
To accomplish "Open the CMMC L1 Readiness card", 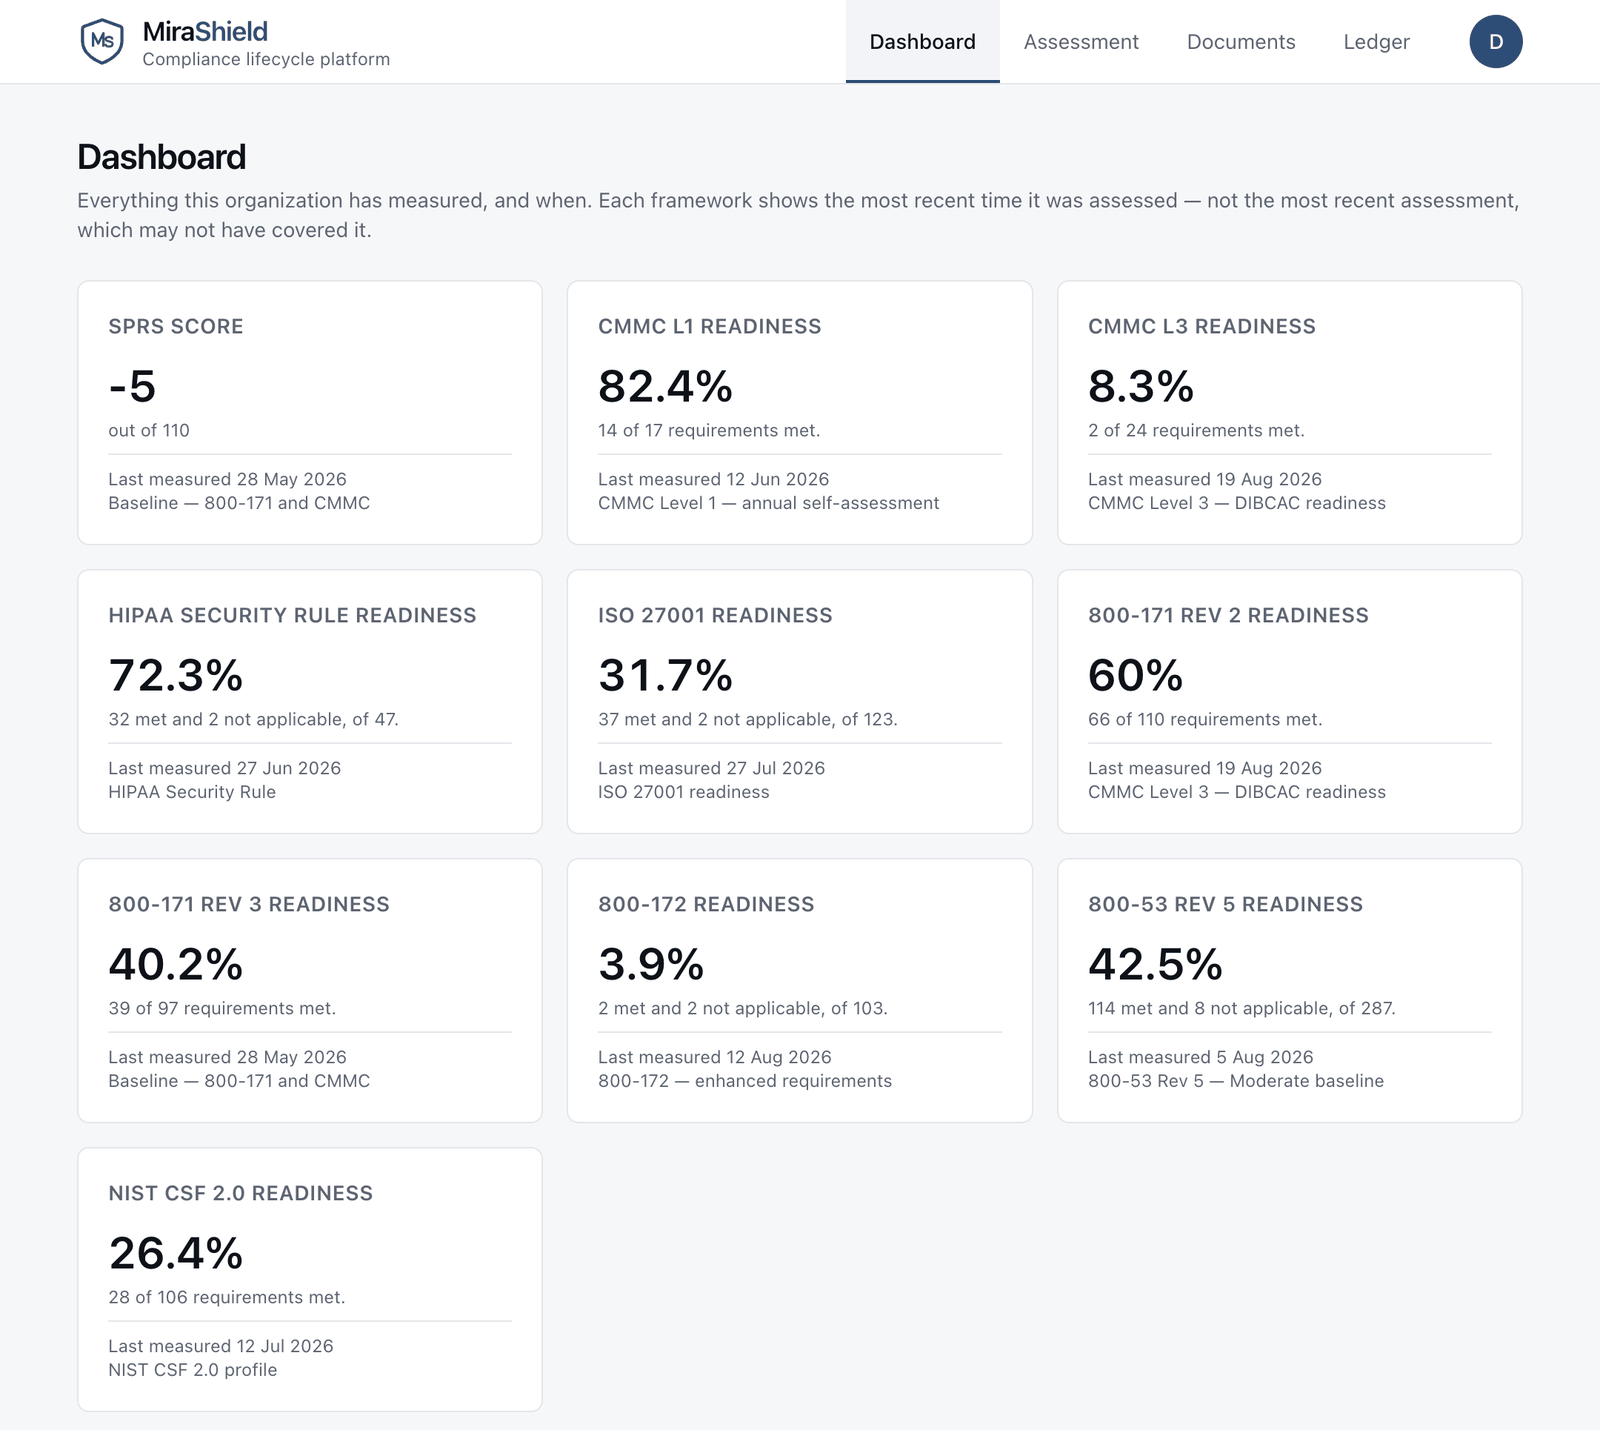I will tap(800, 413).
